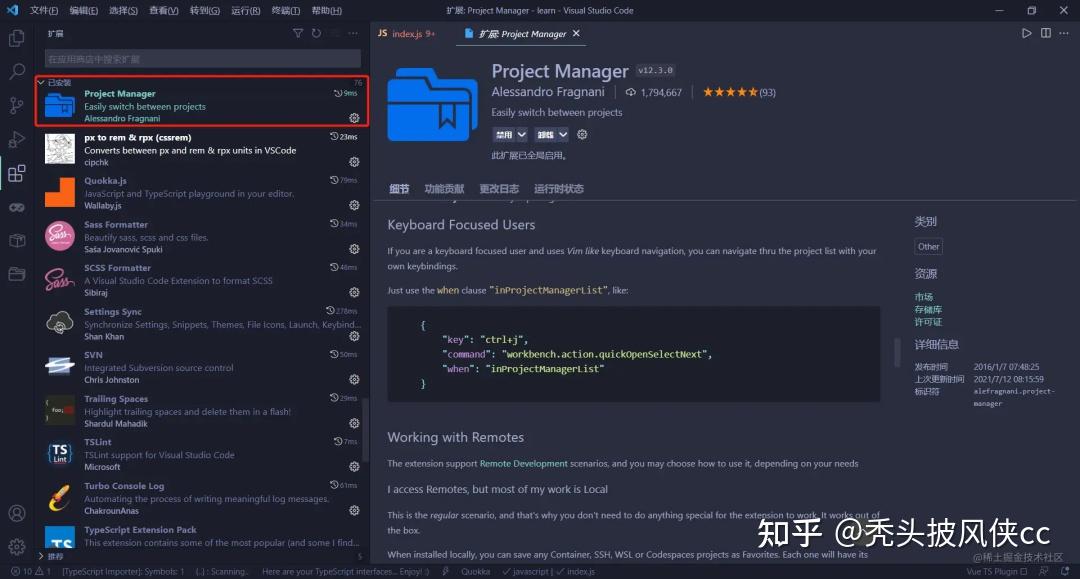Open the Run menu
Screen dimensions: 1080x579
(x=245, y=10)
